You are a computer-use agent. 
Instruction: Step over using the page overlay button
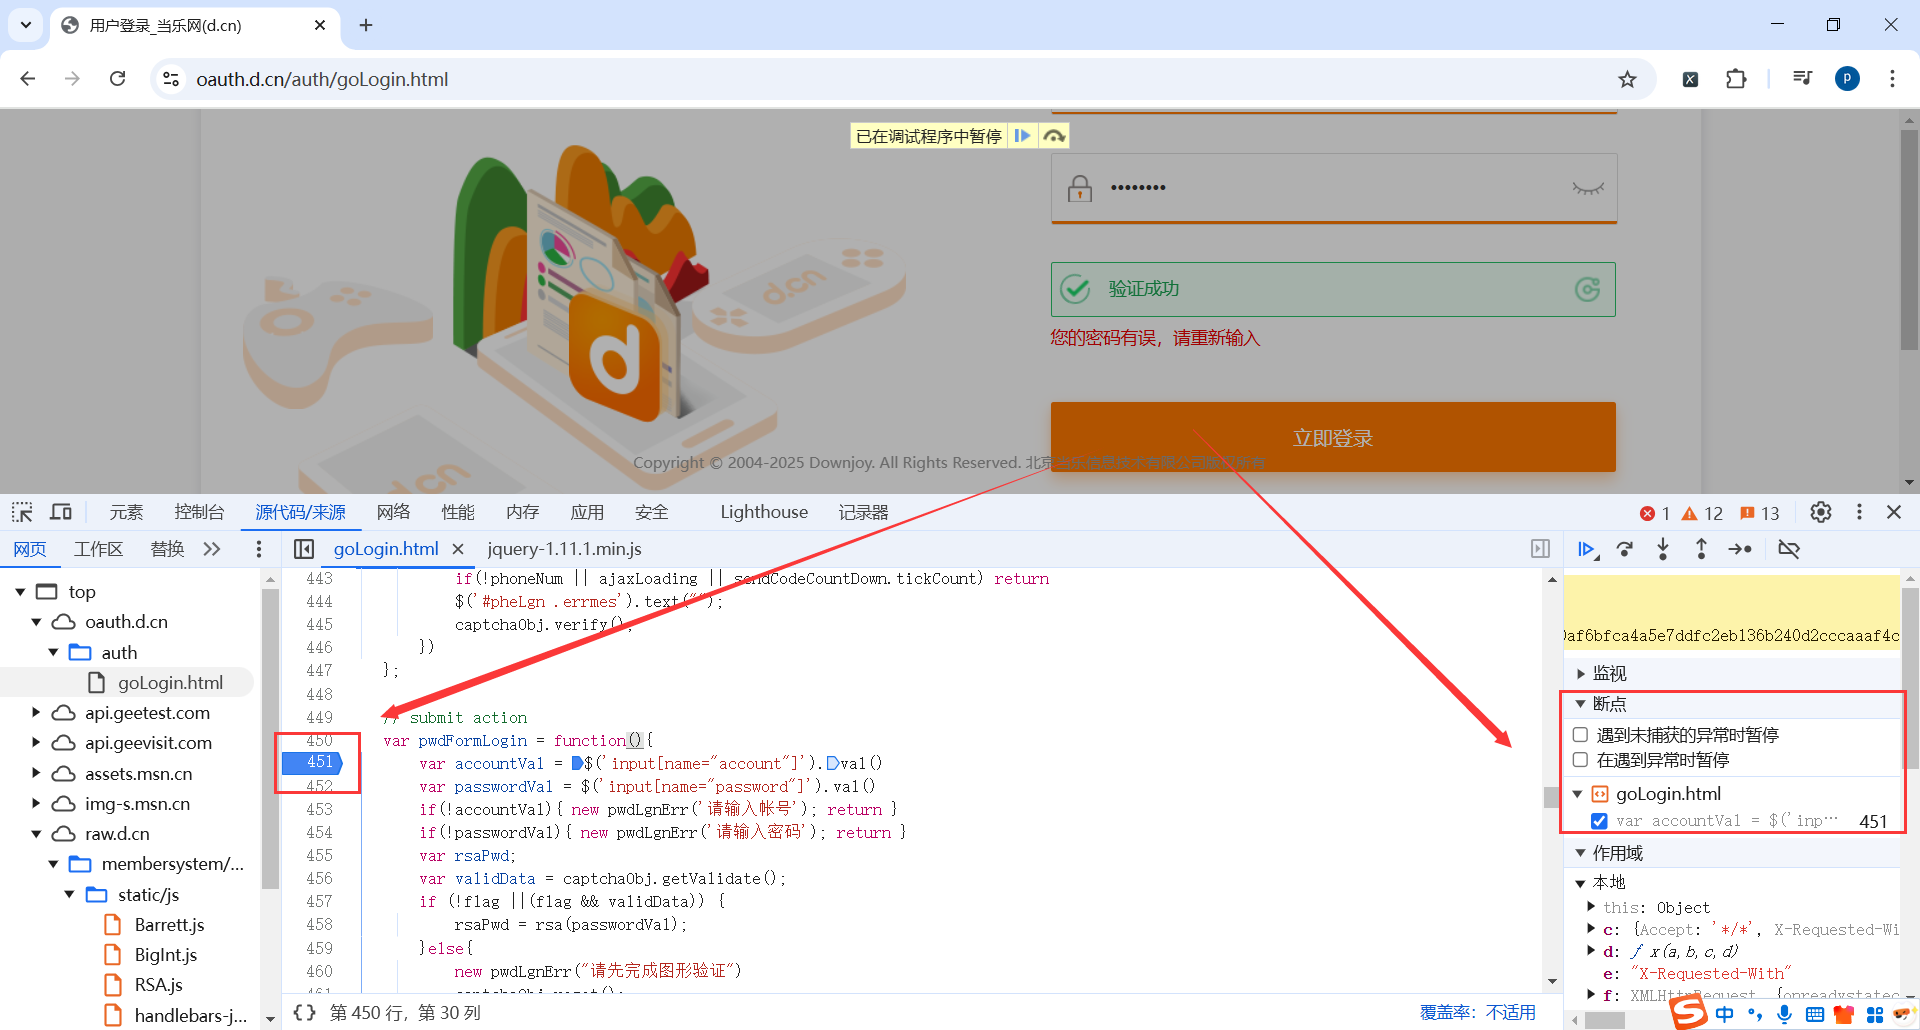(1054, 136)
